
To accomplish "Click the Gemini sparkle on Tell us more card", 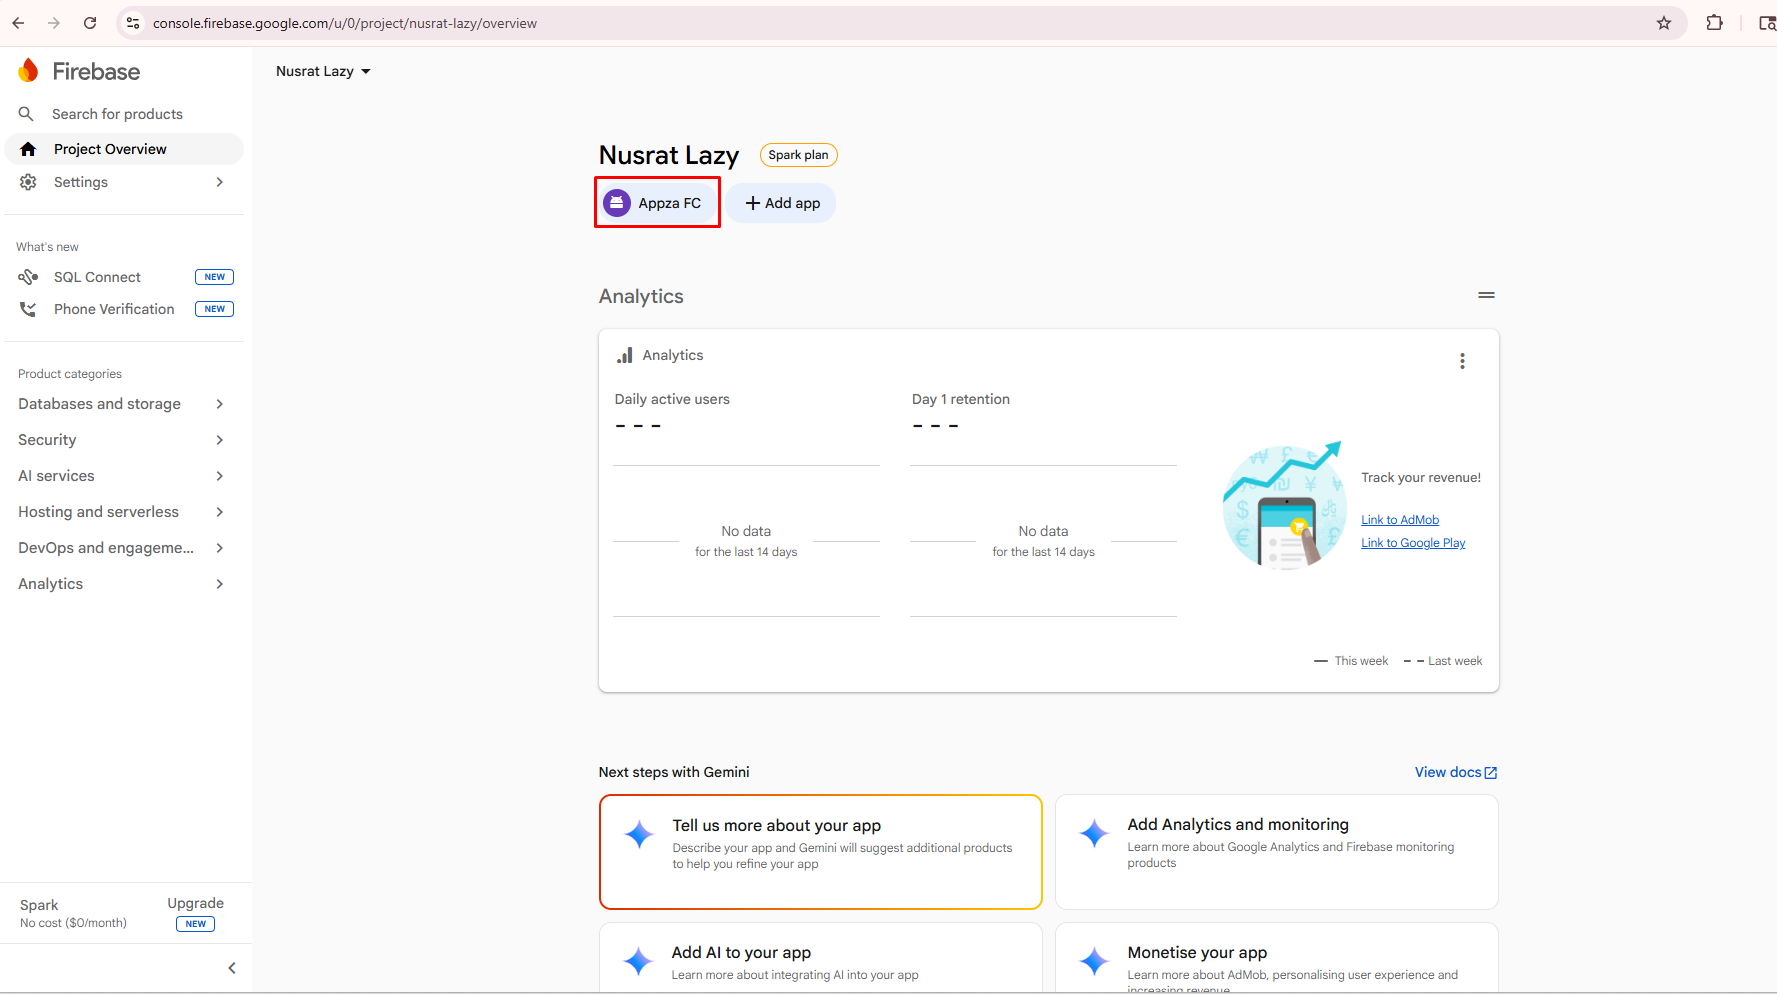I will pos(639,834).
